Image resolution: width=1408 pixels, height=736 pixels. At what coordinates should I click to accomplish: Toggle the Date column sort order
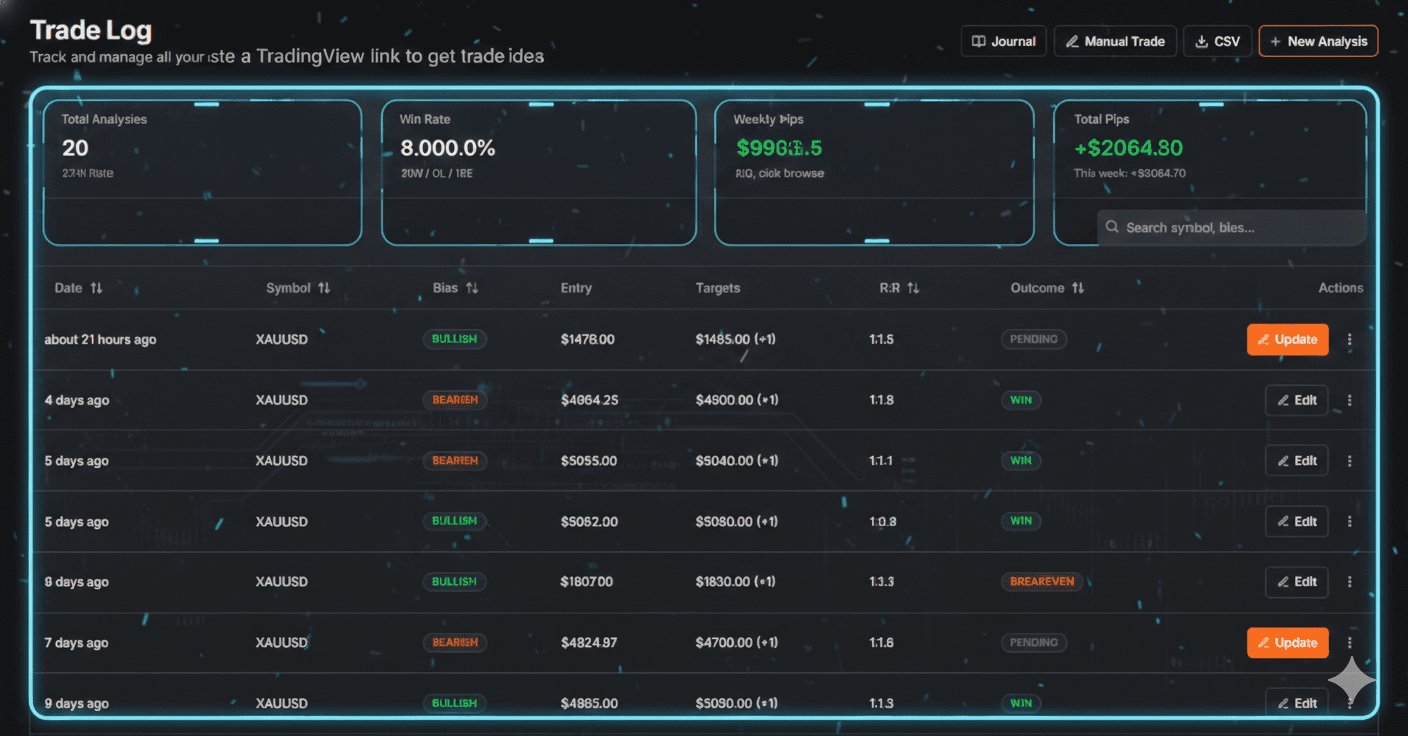97,287
